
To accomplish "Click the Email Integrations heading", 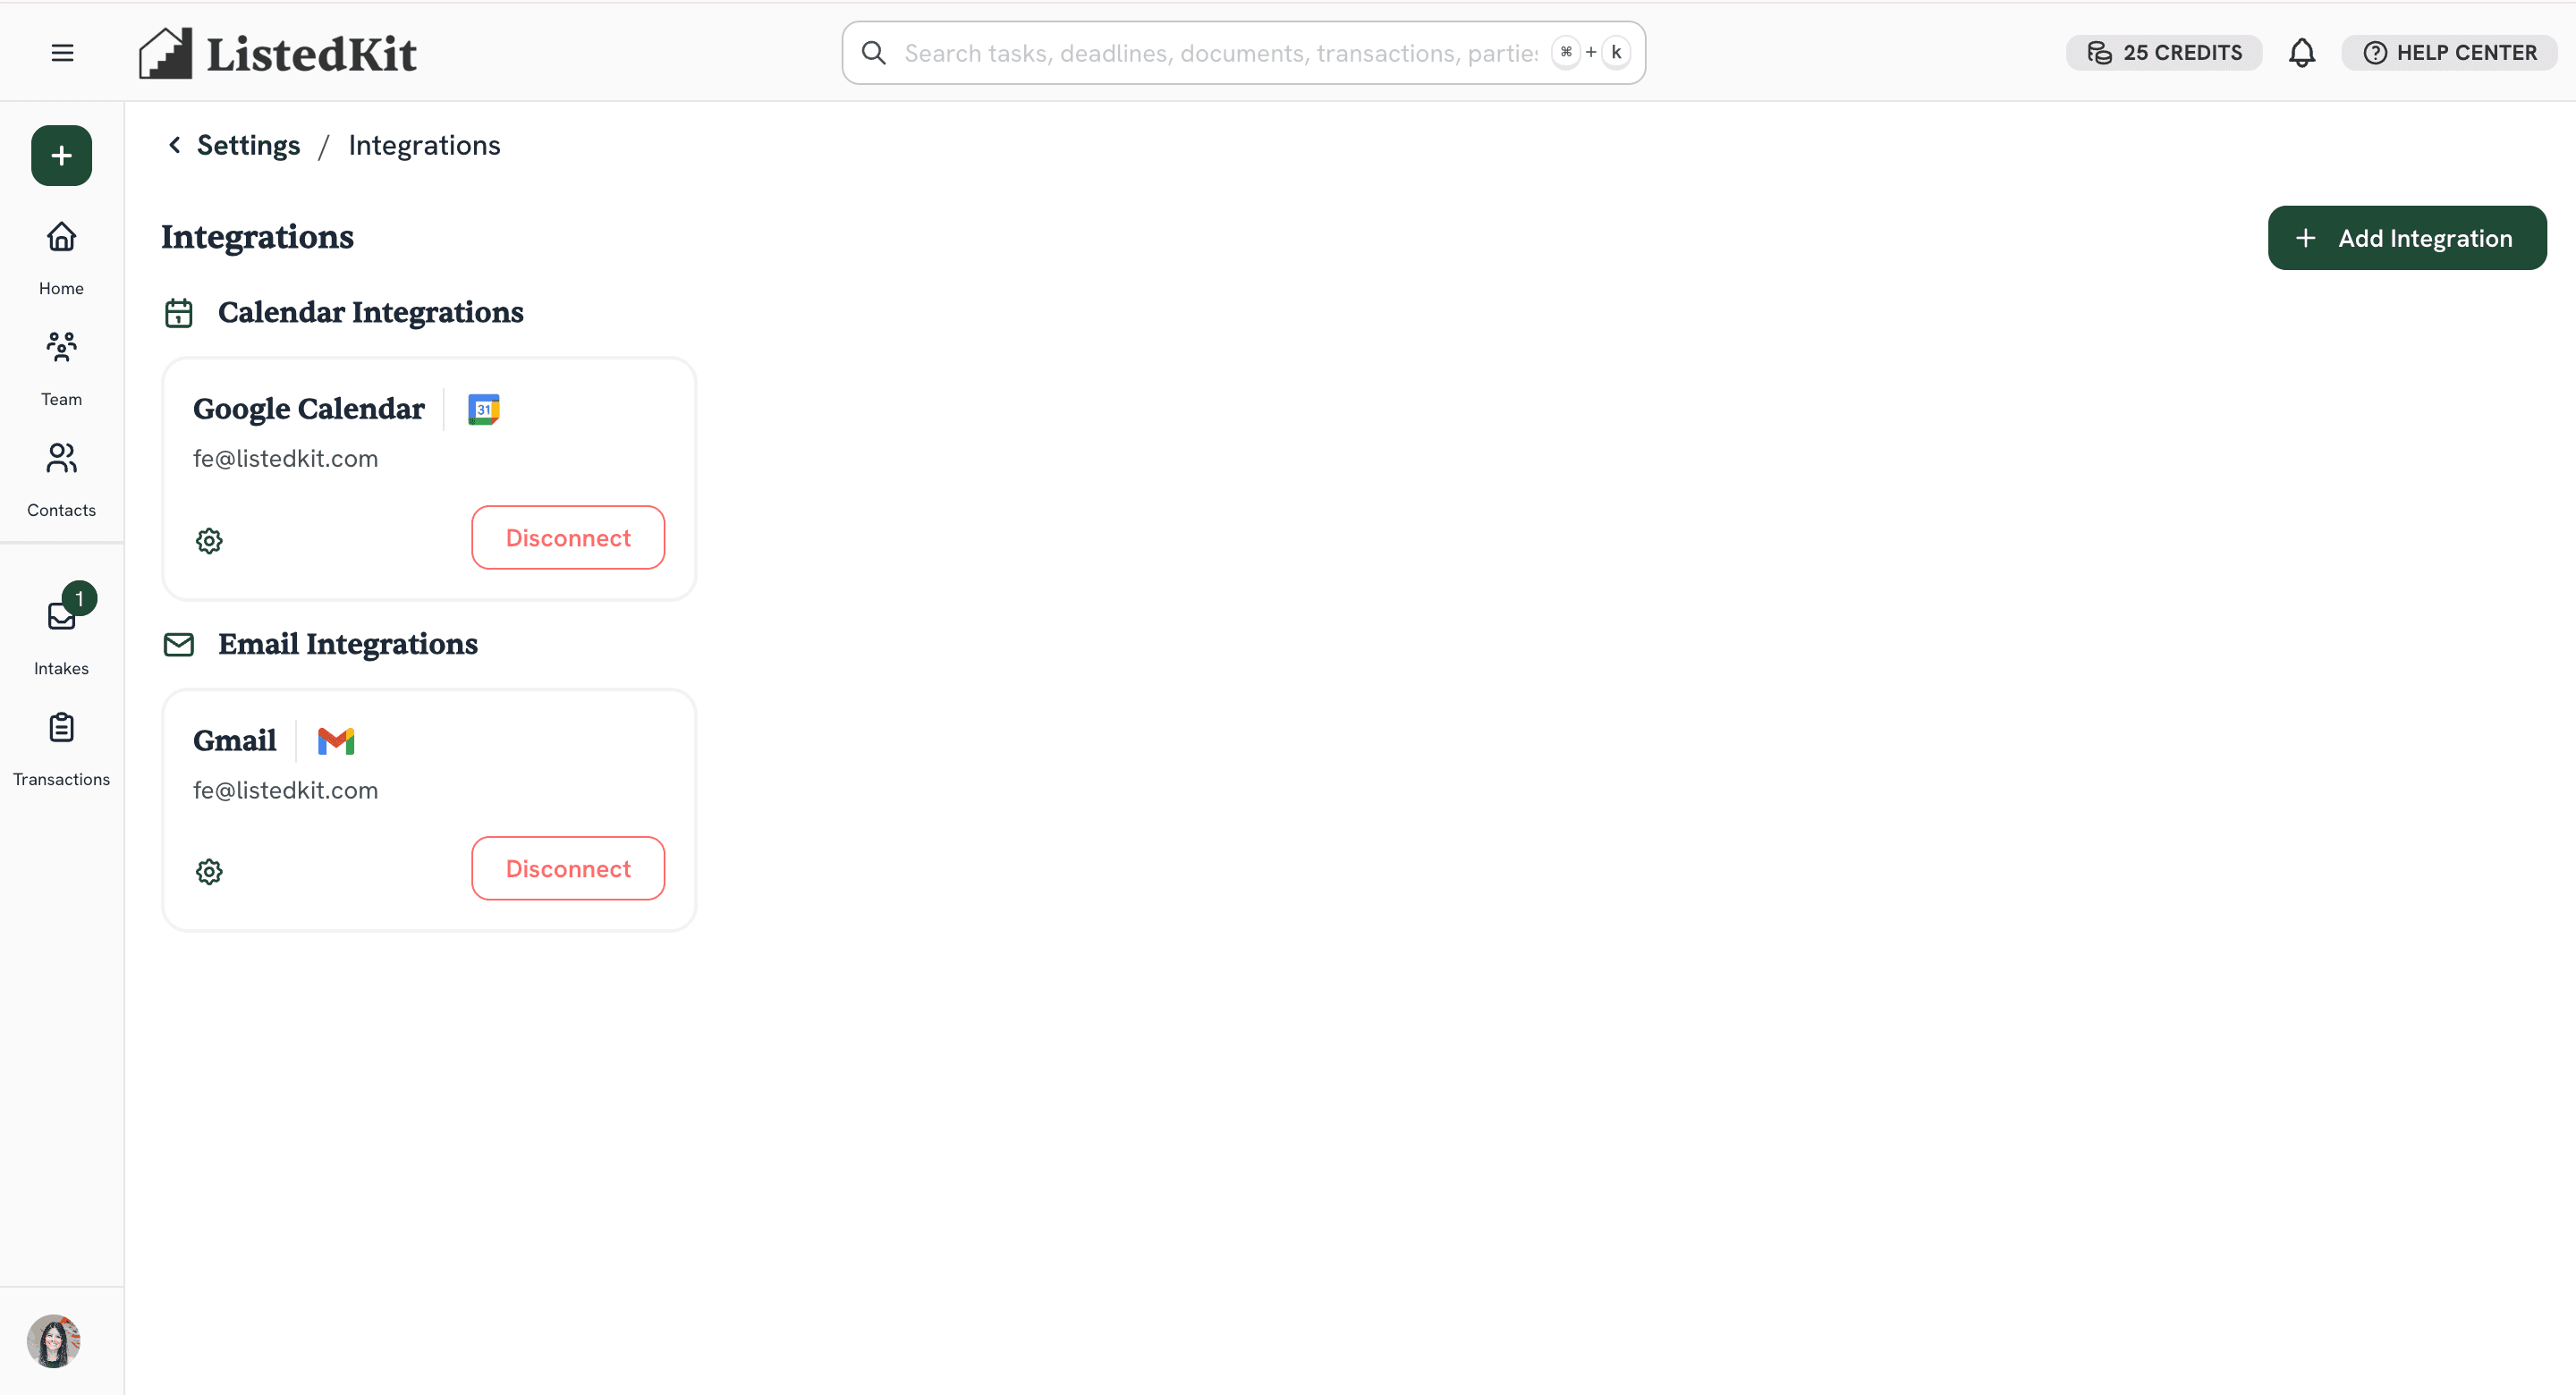I will pos(347,644).
